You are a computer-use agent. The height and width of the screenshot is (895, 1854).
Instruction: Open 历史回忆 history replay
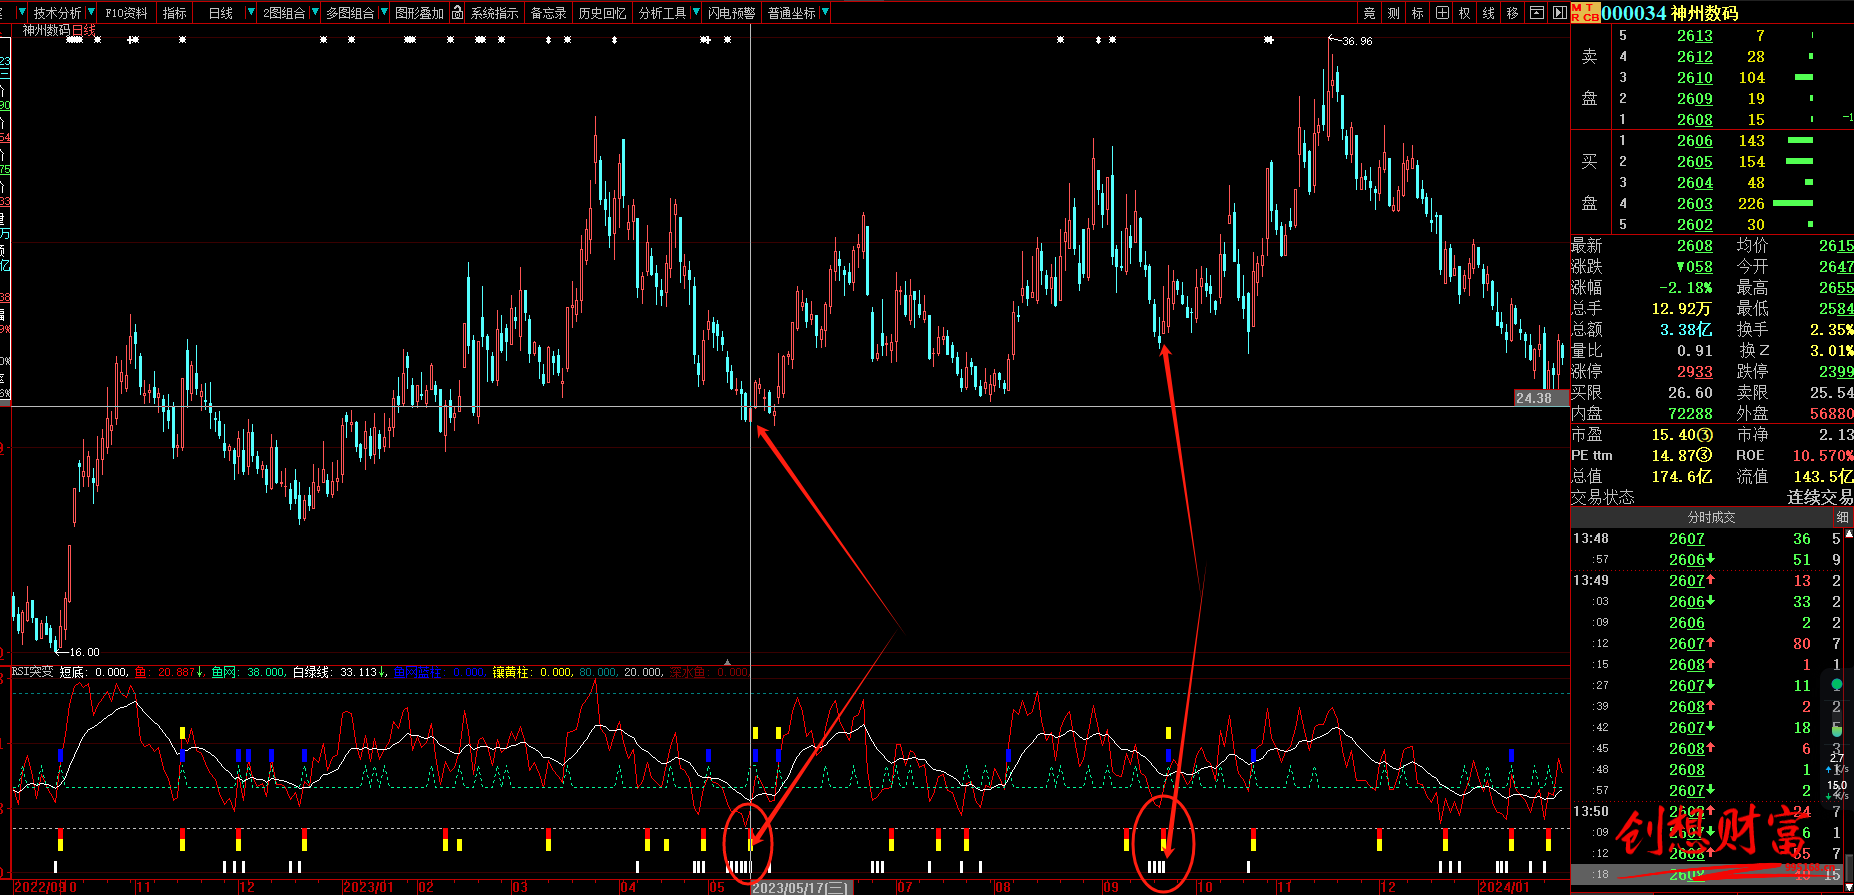click(602, 13)
